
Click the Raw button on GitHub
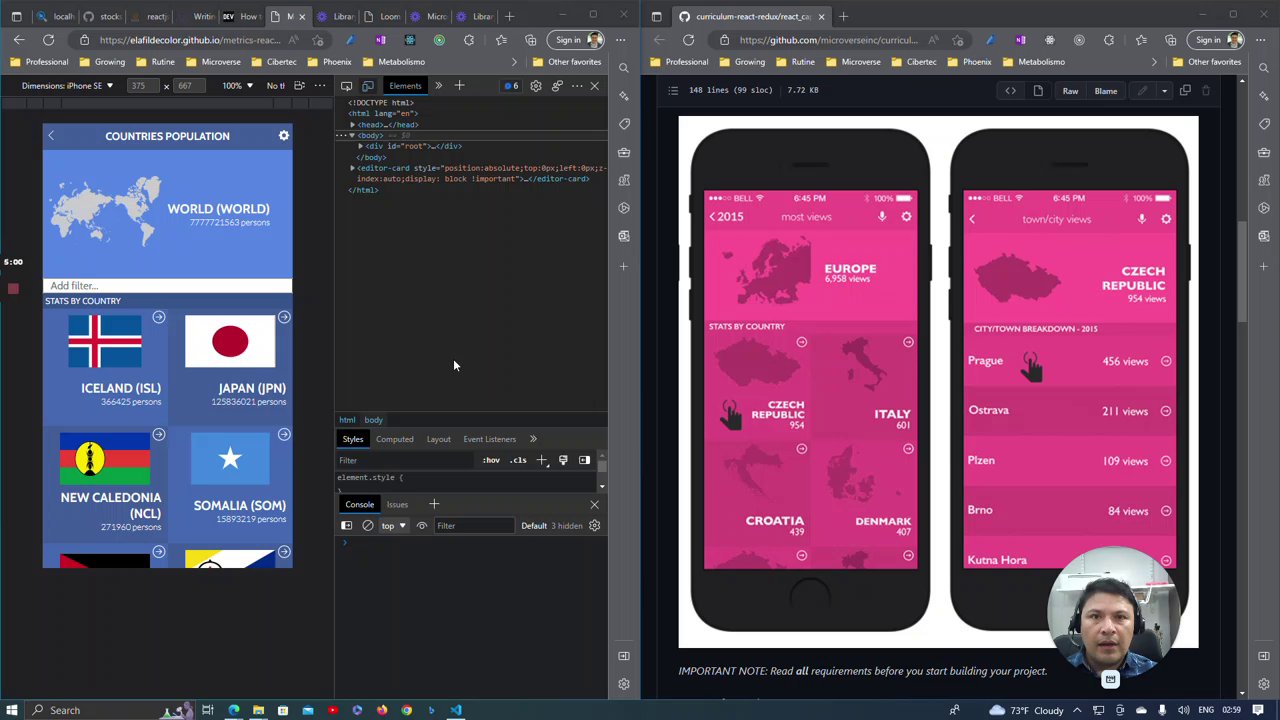1070,91
